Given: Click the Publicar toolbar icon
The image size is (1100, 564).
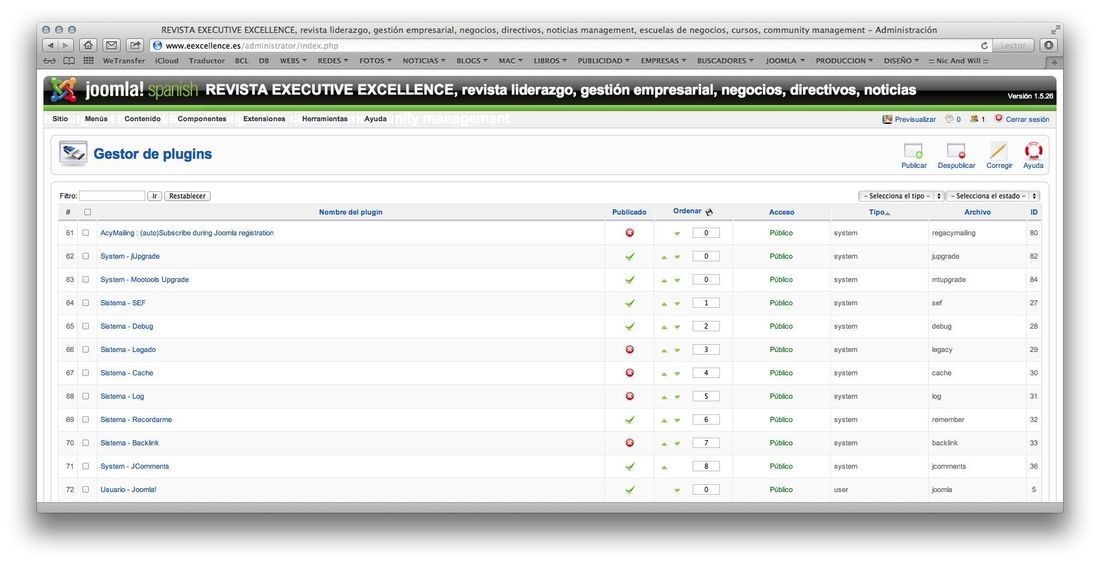Looking at the screenshot, I should pyautogui.click(x=913, y=151).
